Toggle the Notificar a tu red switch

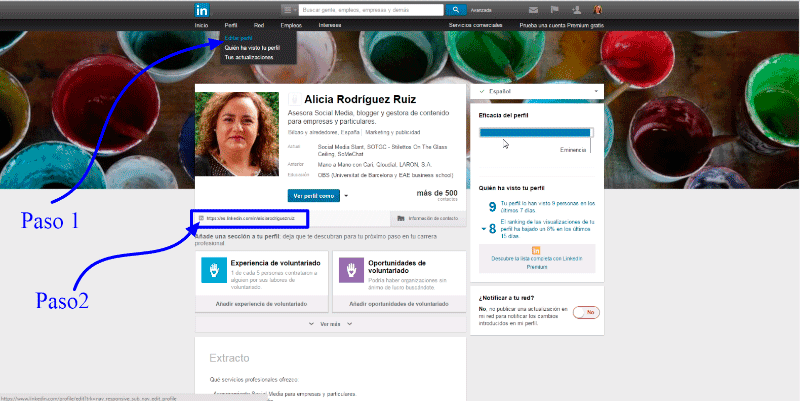point(586,313)
